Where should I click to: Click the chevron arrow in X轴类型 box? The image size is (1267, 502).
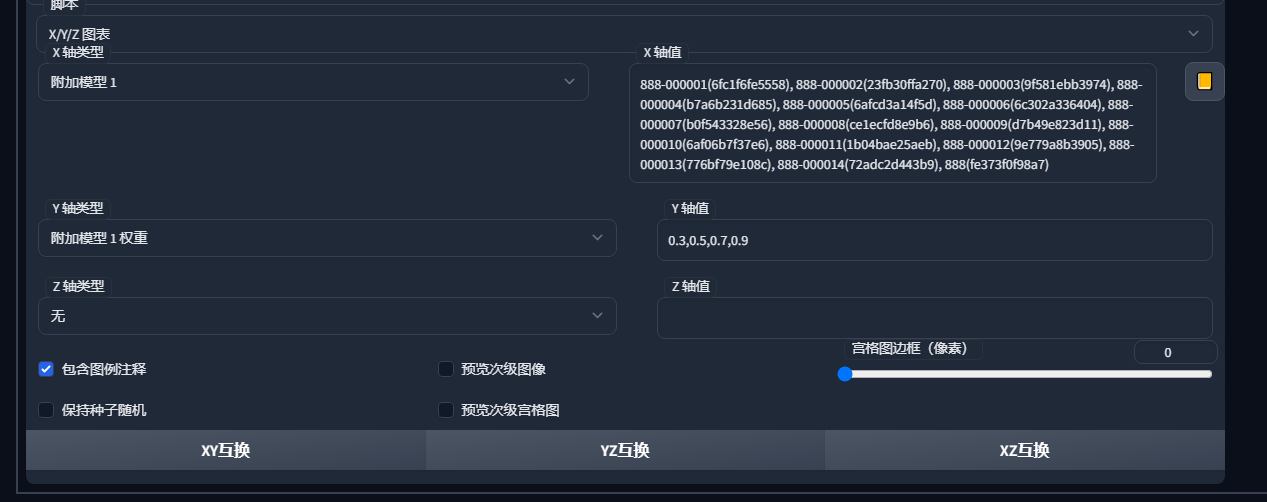click(569, 82)
